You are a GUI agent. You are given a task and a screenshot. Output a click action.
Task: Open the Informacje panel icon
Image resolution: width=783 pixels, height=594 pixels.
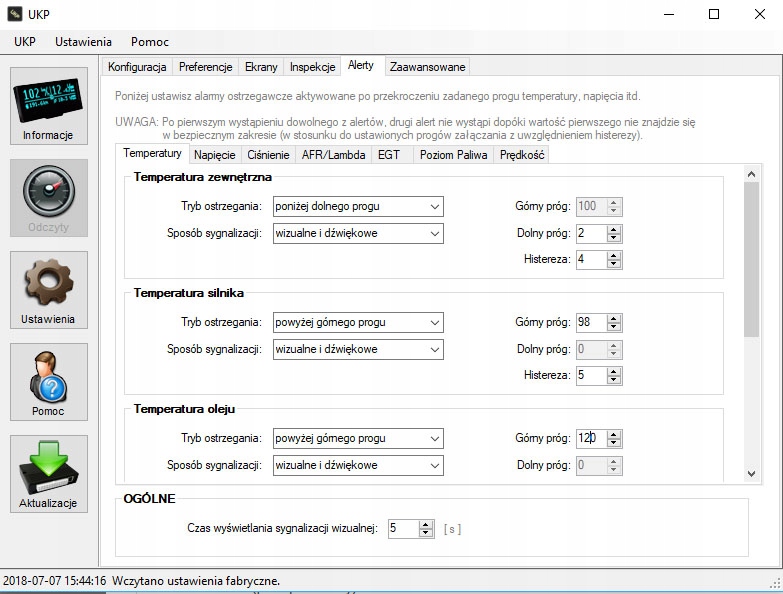click(49, 106)
